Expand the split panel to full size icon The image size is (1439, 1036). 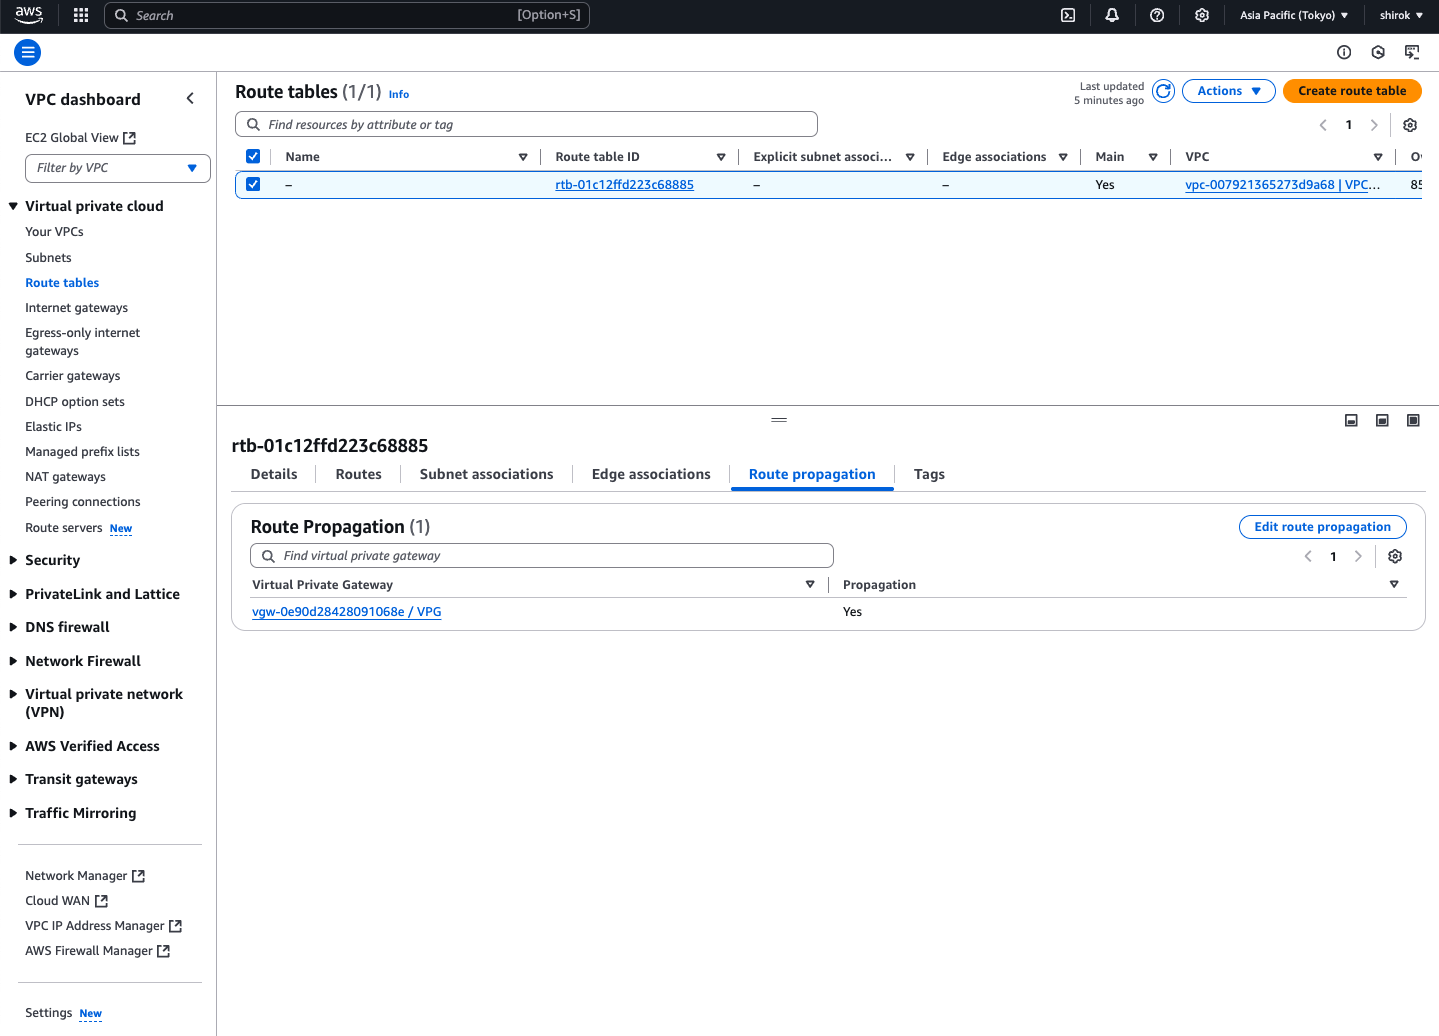coord(1413,421)
